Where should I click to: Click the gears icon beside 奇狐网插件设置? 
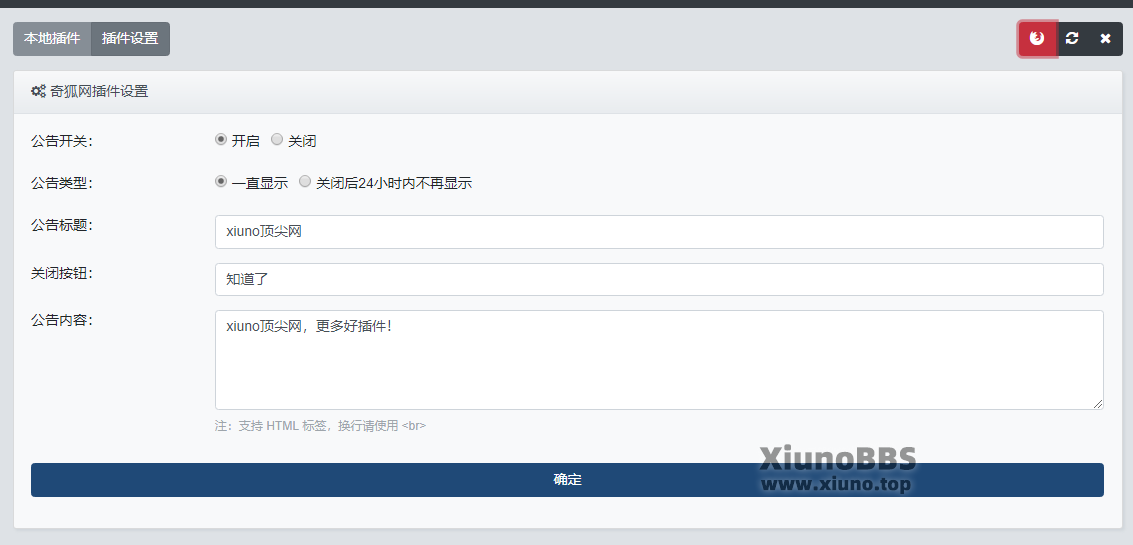tap(38, 92)
